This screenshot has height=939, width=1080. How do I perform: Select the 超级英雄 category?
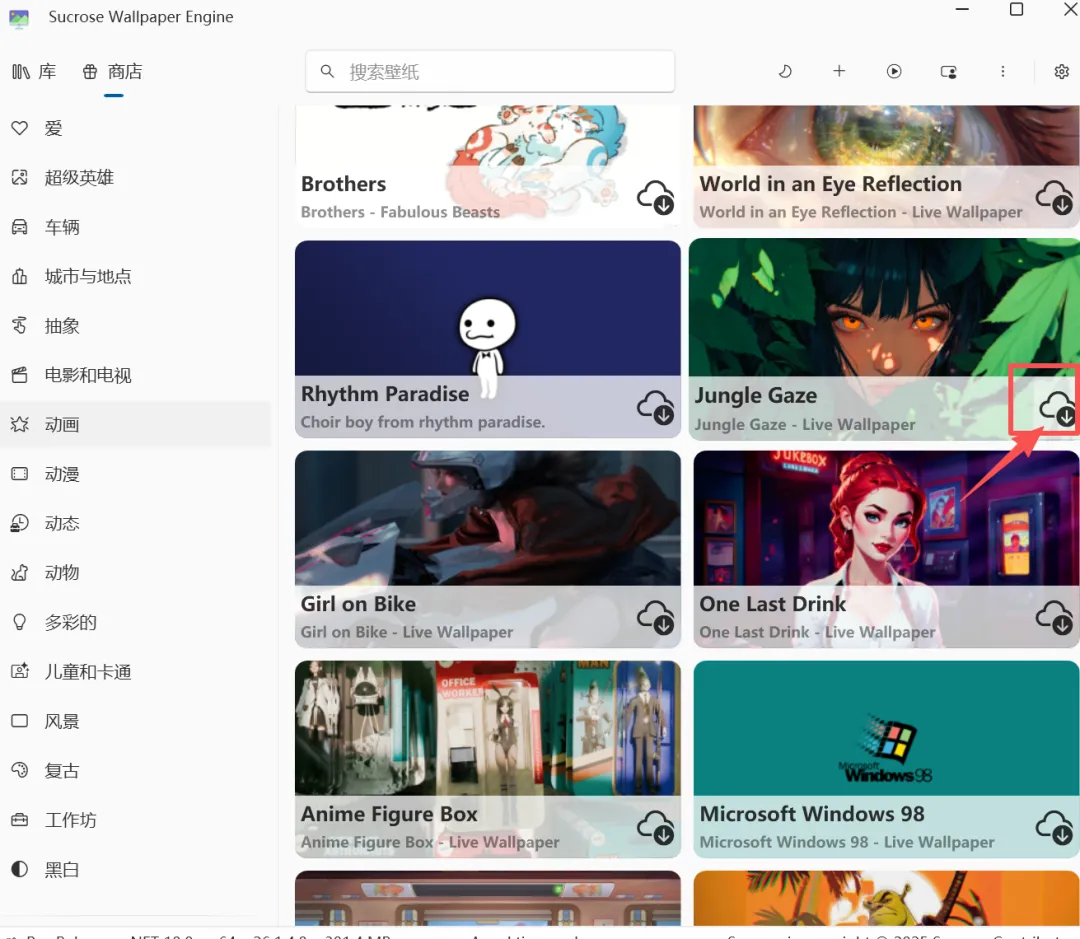[136, 178]
